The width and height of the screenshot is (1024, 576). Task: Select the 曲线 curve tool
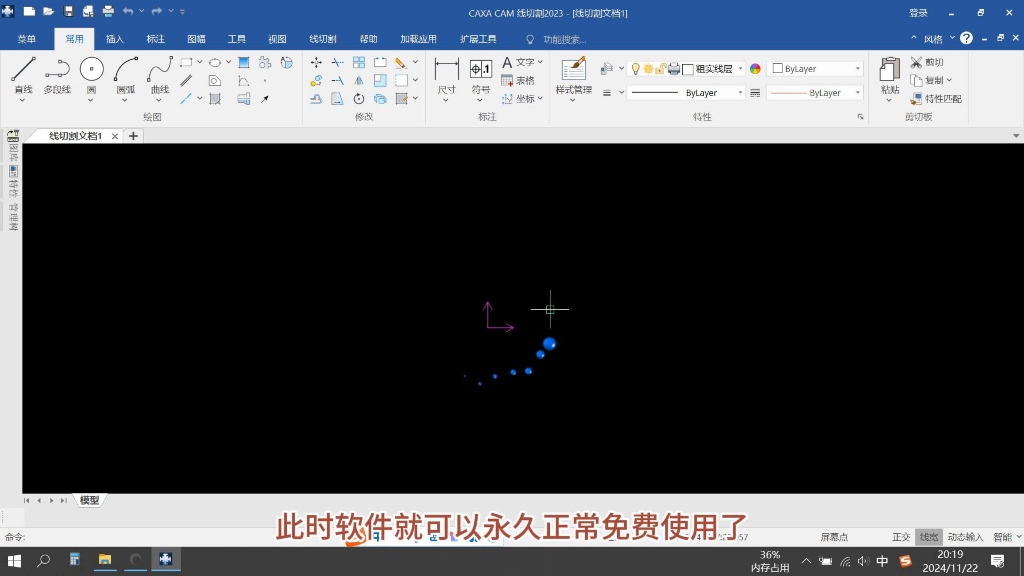[159, 74]
